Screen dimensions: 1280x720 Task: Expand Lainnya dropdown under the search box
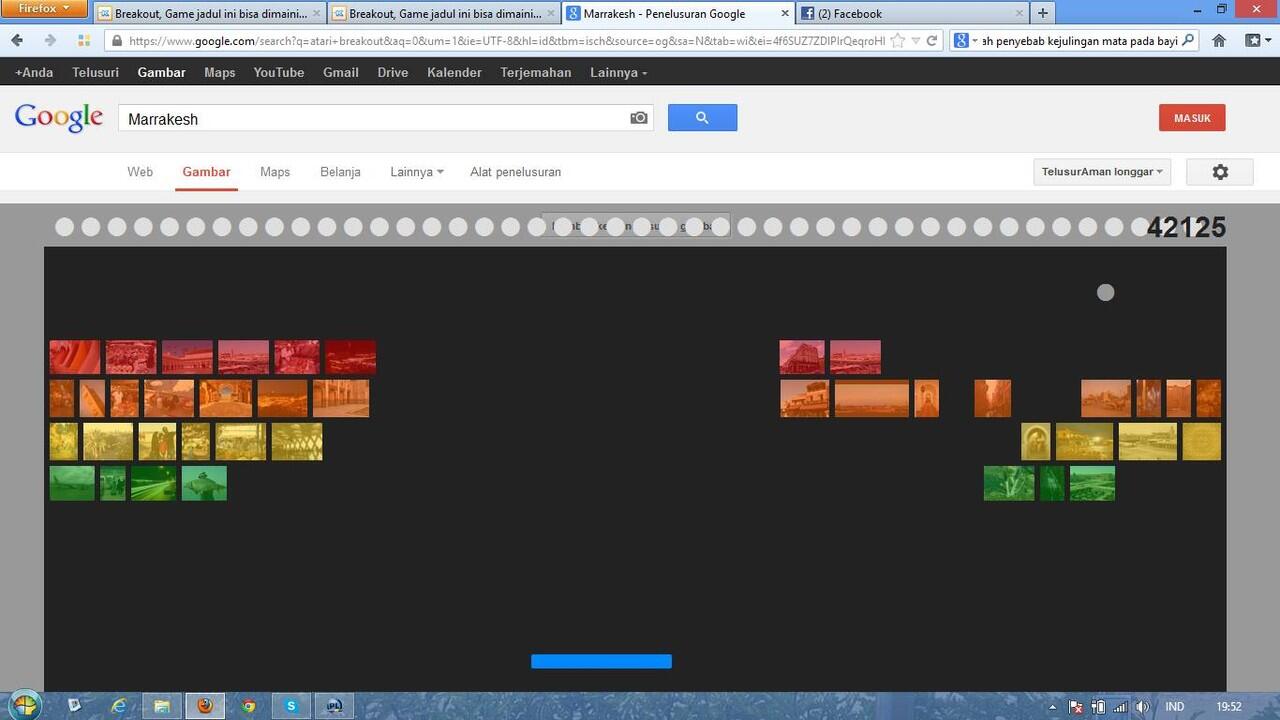pos(417,172)
